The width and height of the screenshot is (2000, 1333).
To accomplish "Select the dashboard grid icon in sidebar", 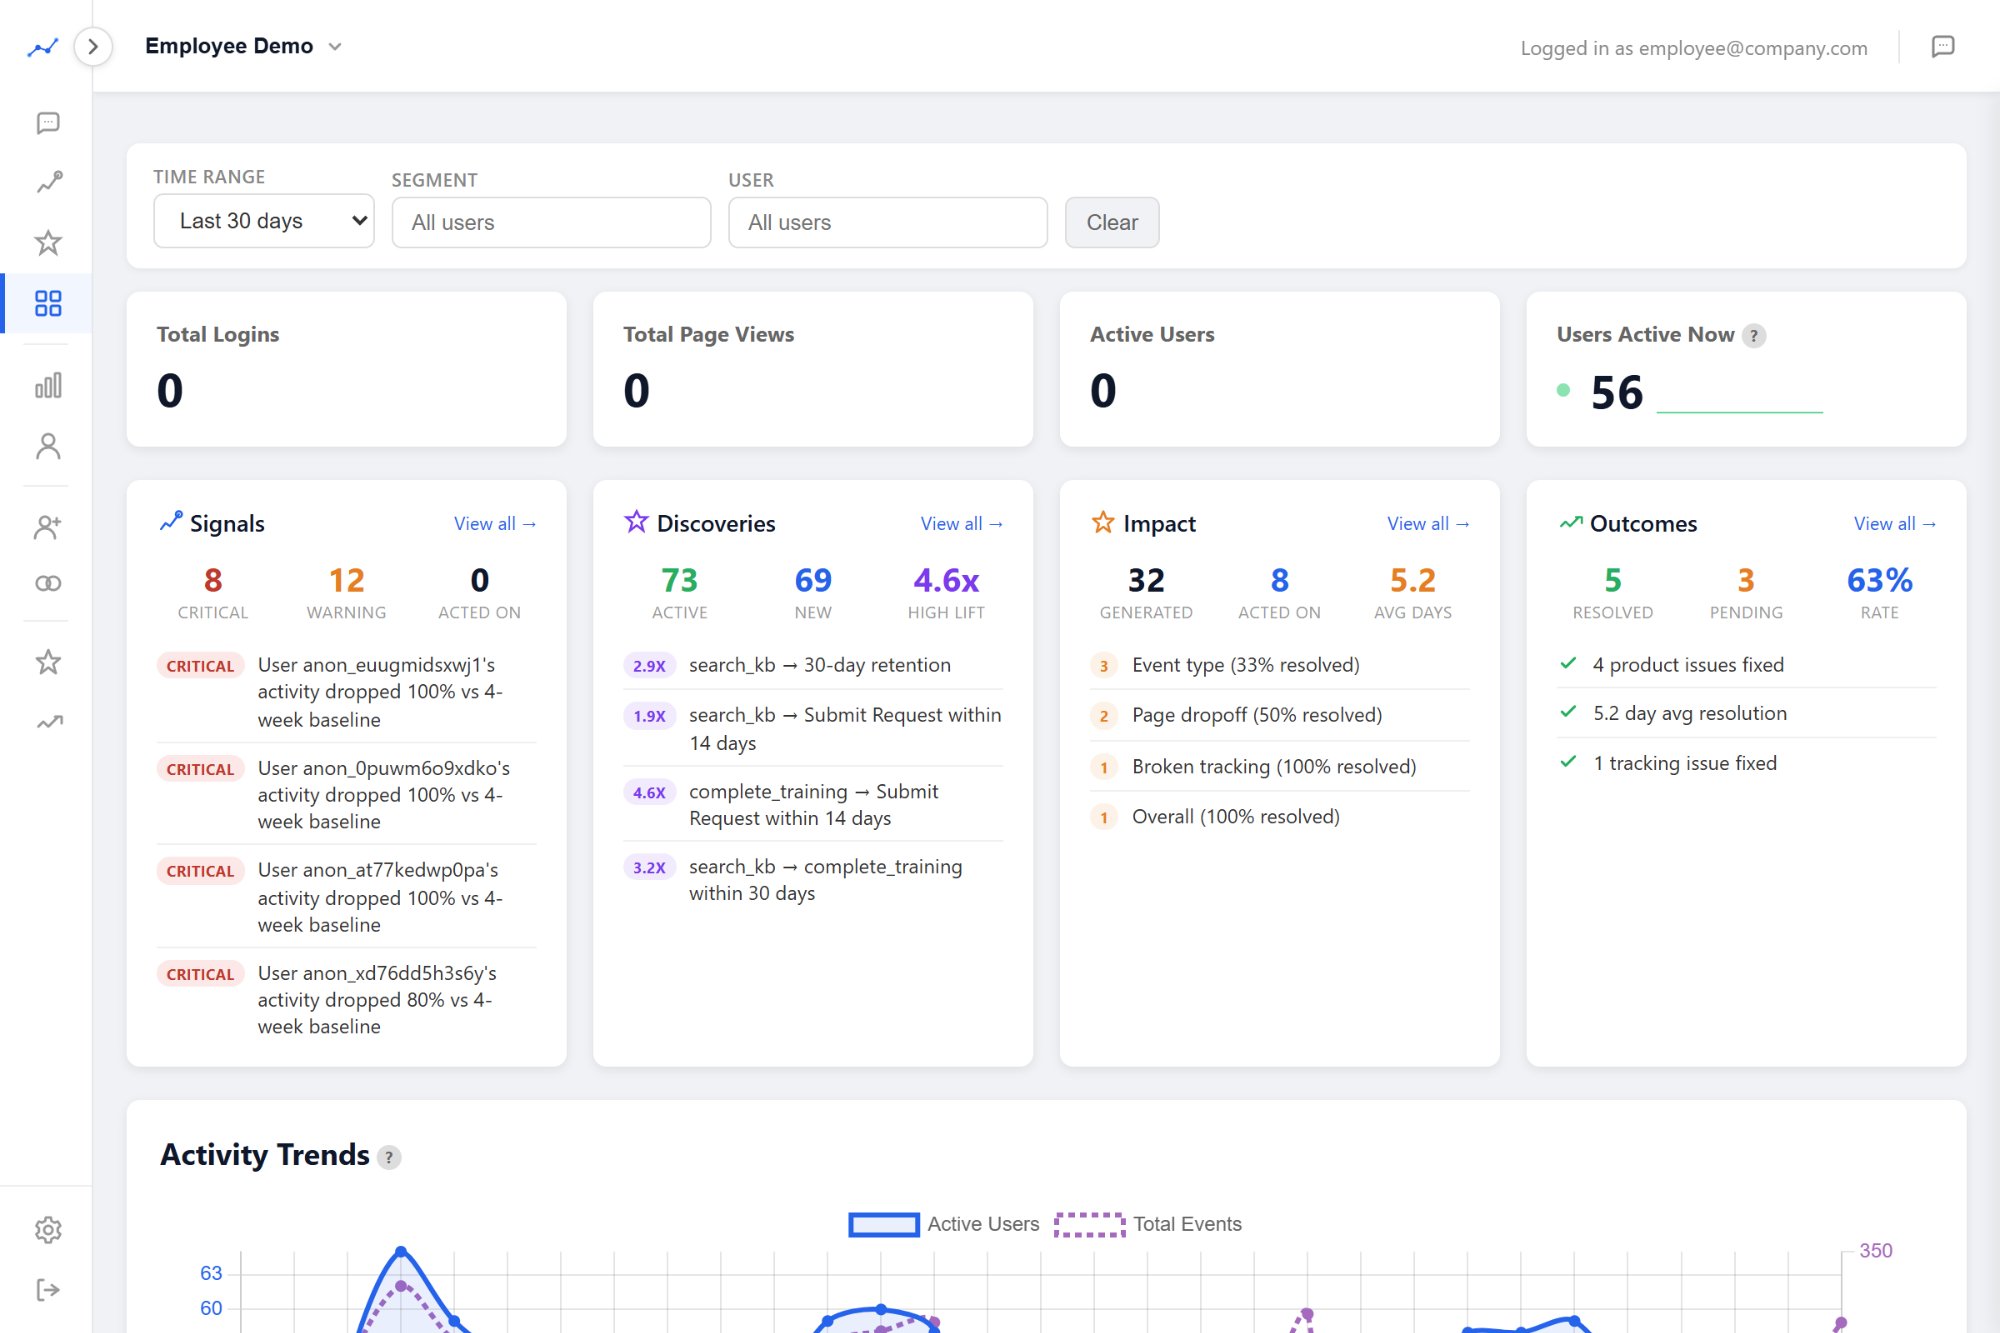I will [47, 303].
